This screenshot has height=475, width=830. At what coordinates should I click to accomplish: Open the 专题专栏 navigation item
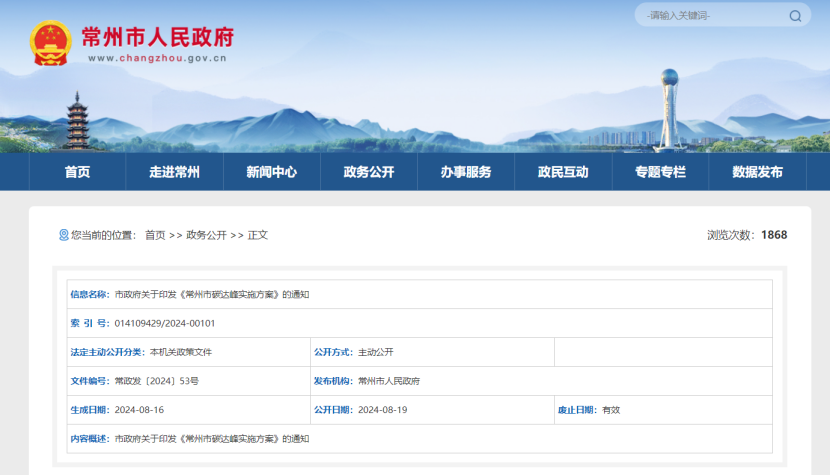coord(660,172)
